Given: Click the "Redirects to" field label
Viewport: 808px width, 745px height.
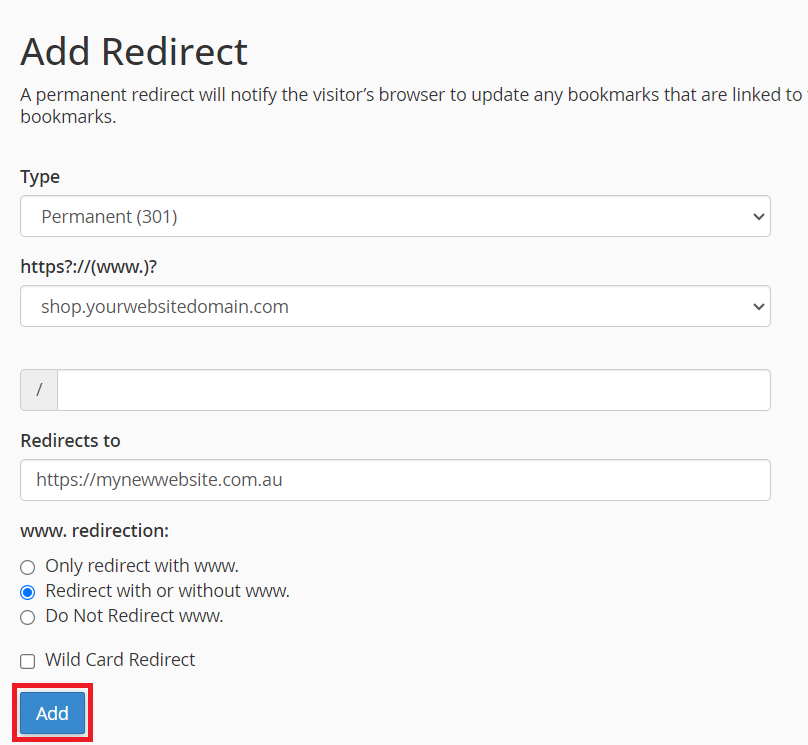Looking at the screenshot, I should [x=70, y=441].
